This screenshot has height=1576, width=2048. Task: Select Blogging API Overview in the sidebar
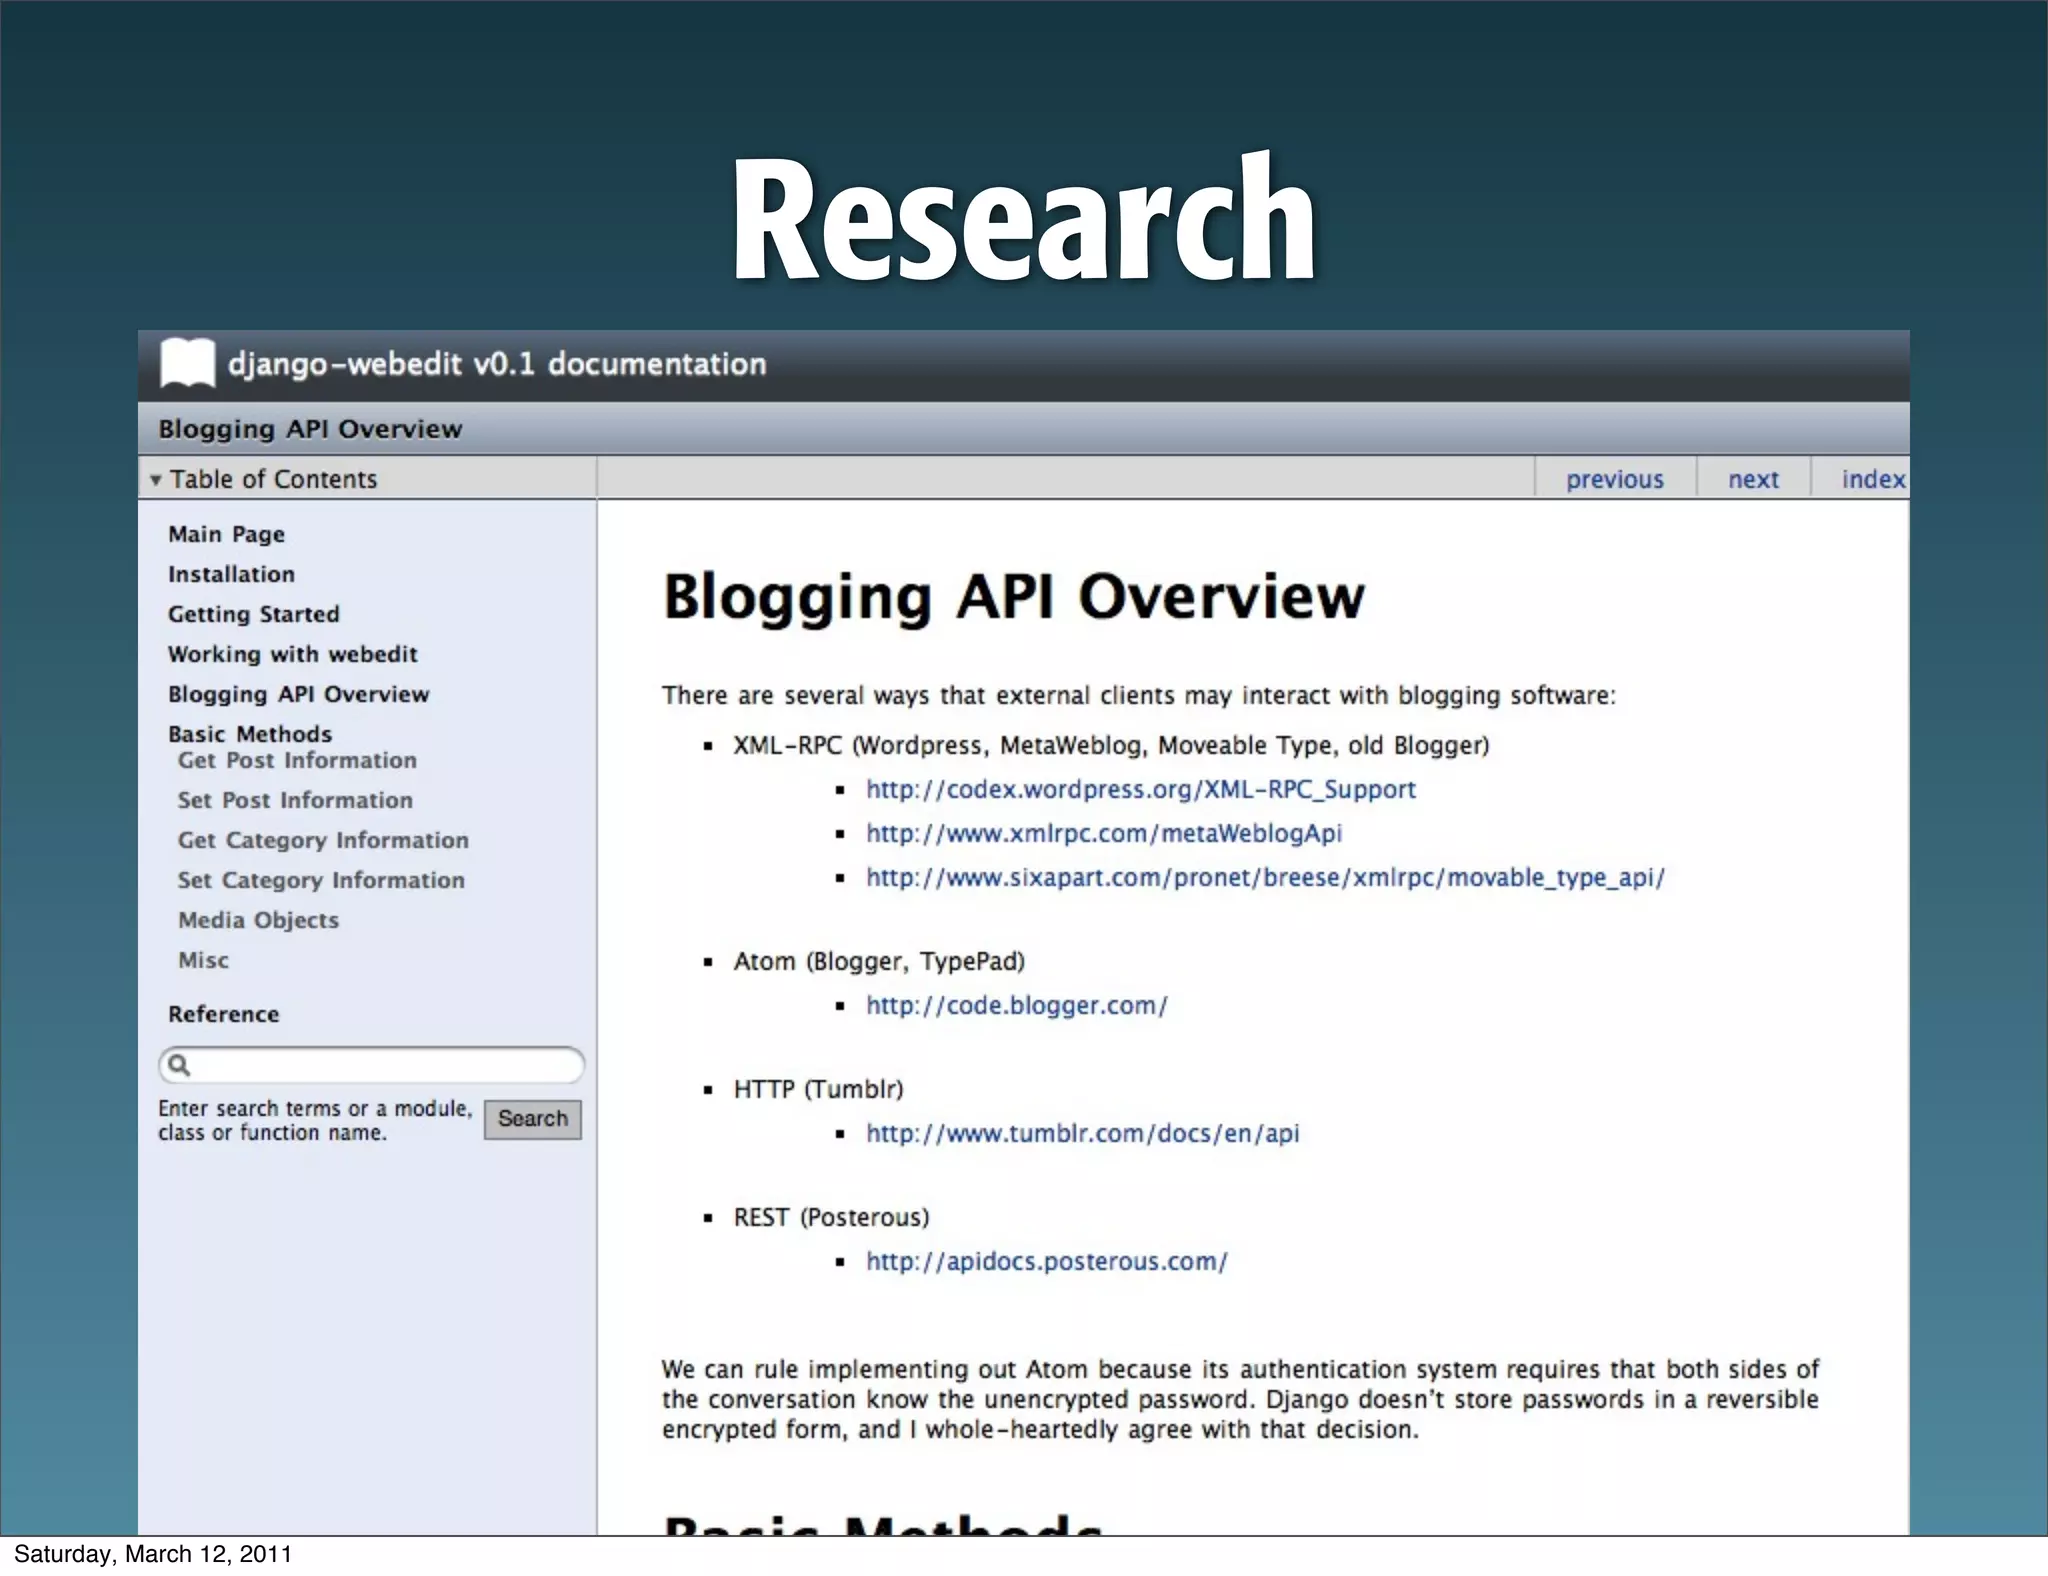[x=299, y=694]
